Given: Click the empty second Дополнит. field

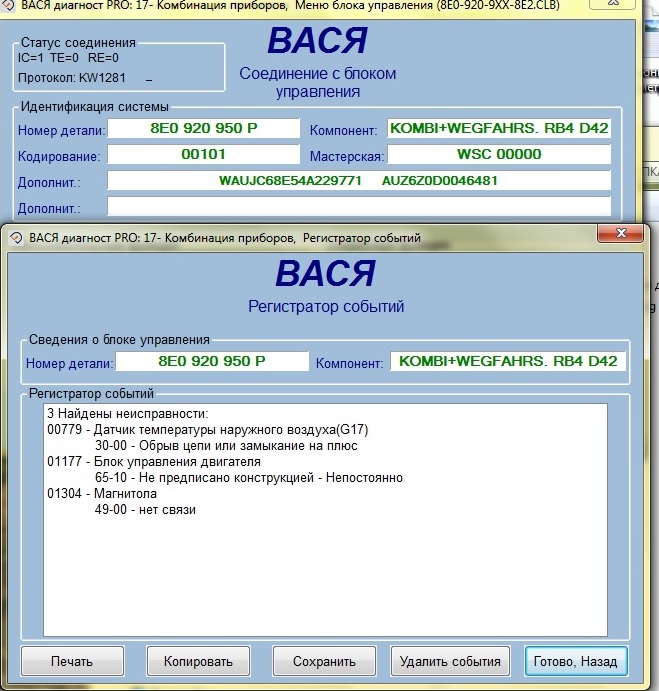Looking at the screenshot, I should pos(359,206).
